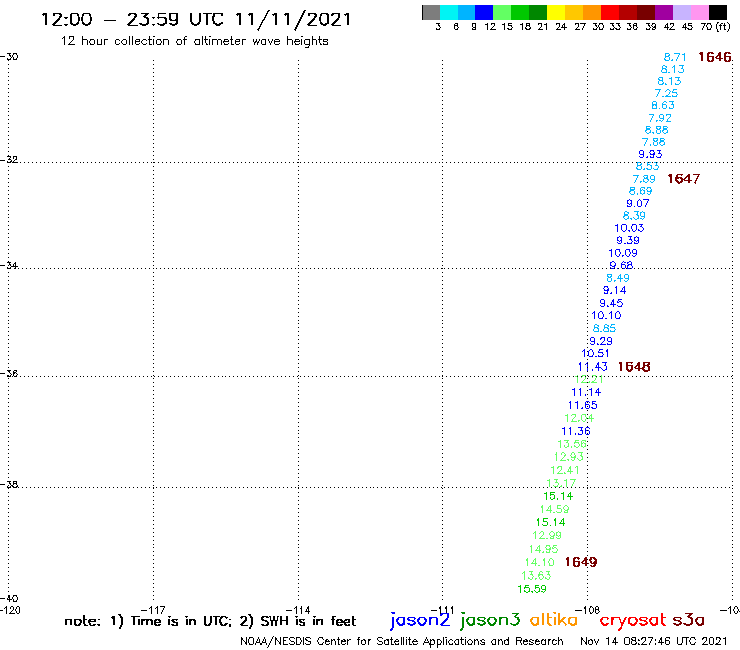Click the wave height value '7.25'
This screenshot has height=650, width=740.
(666, 93)
